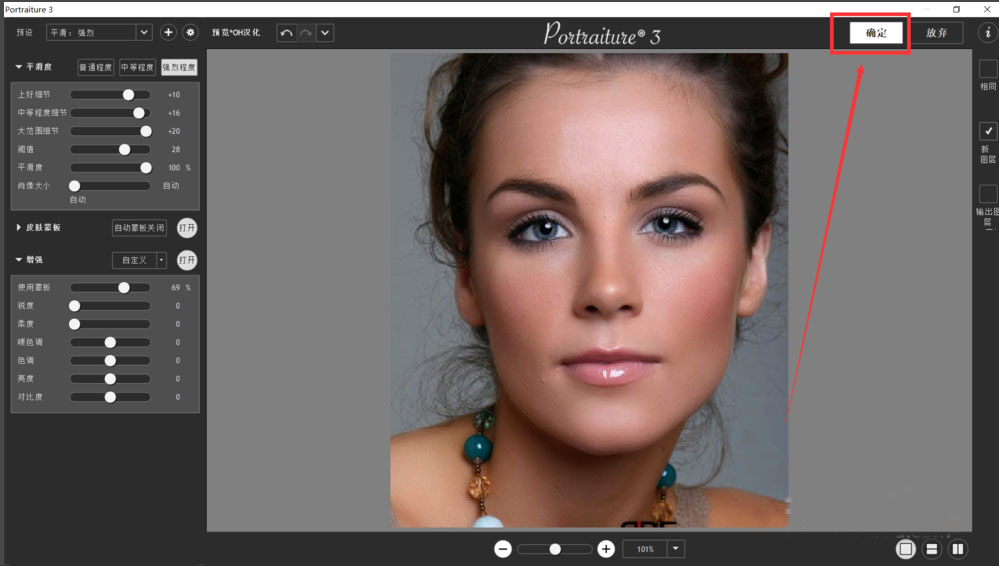Check the 相同 checkbox
This screenshot has width=999, height=566.
pos(987,69)
